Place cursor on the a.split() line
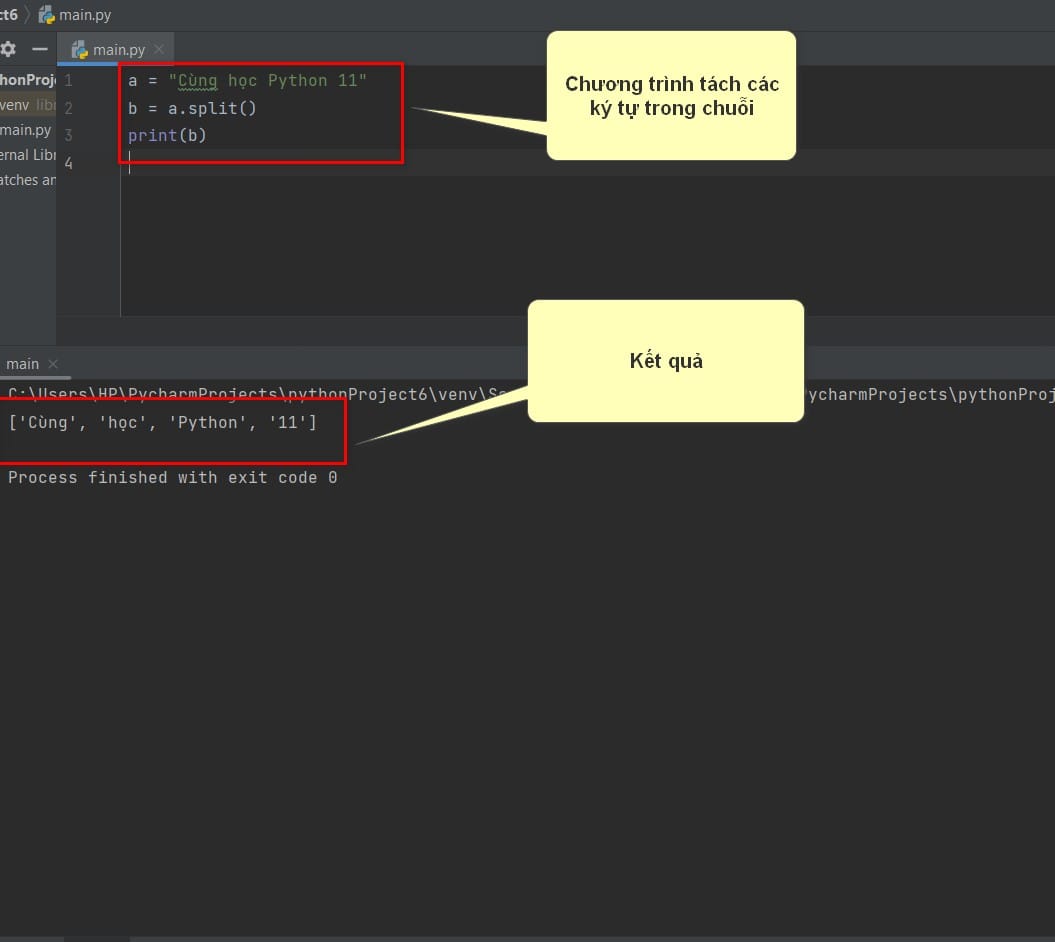This screenshot has width=1055, height=942. click(192, 108)
